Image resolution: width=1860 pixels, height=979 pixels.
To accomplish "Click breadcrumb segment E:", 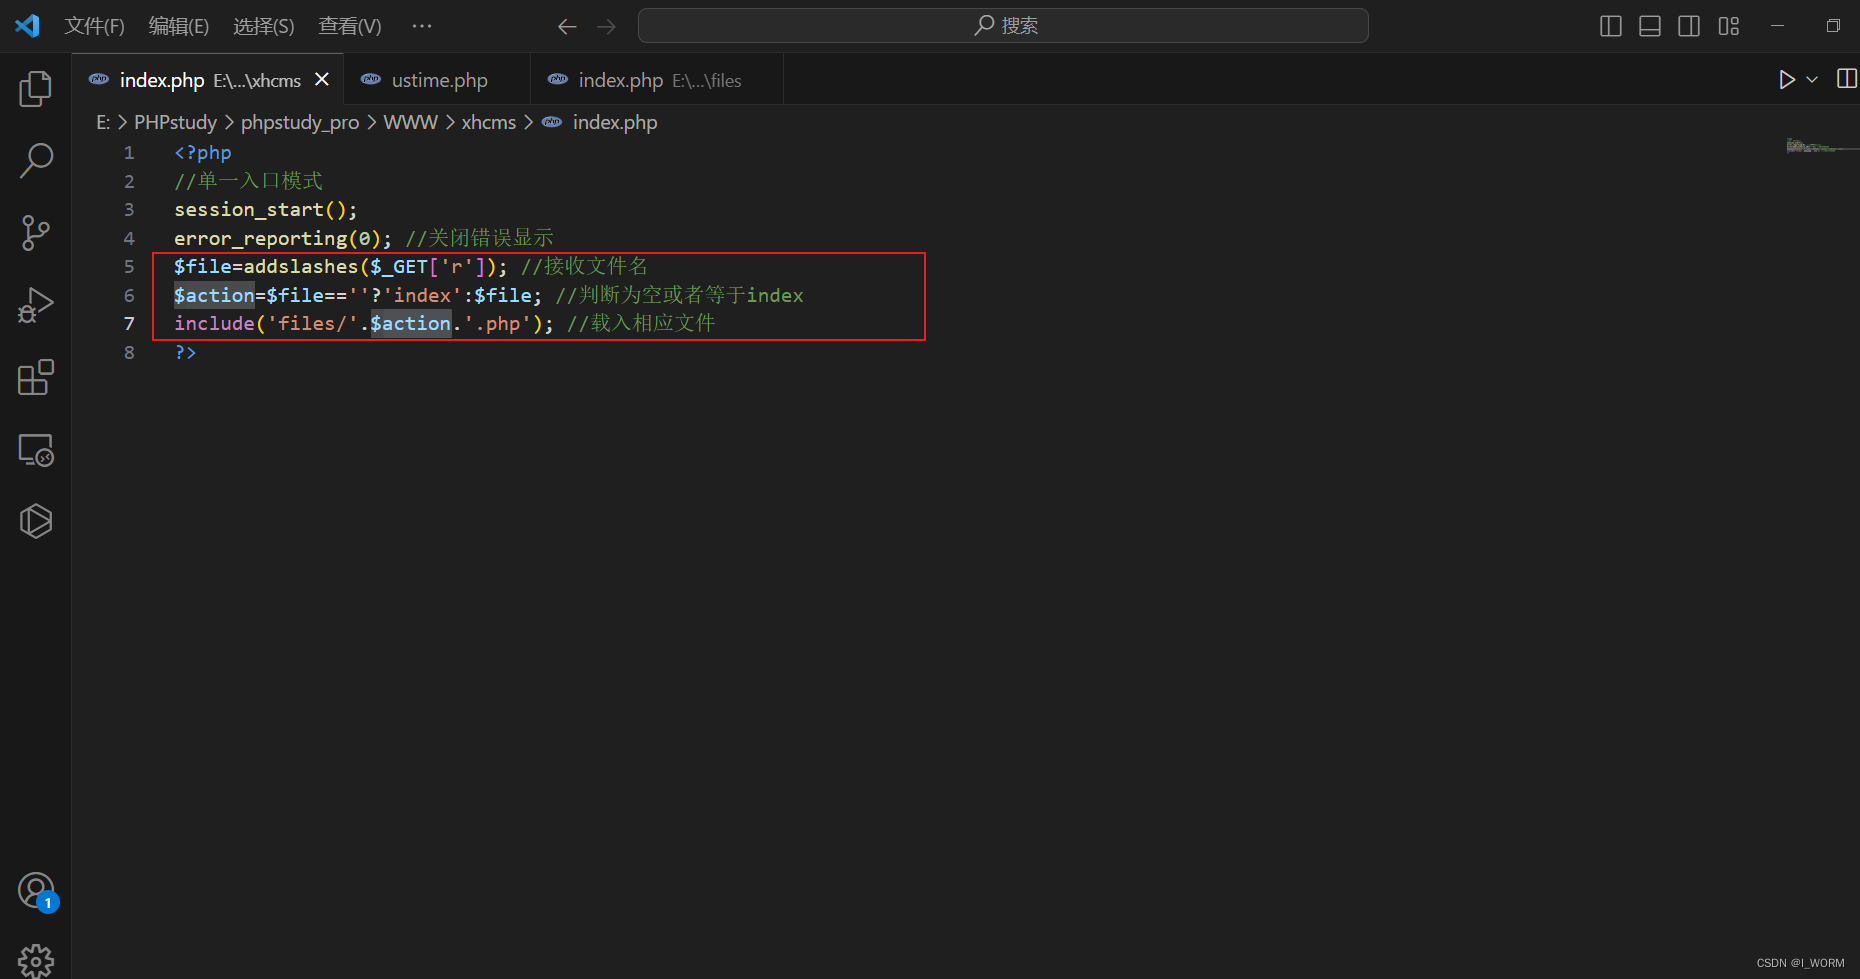I will click(x=103, y=122).
